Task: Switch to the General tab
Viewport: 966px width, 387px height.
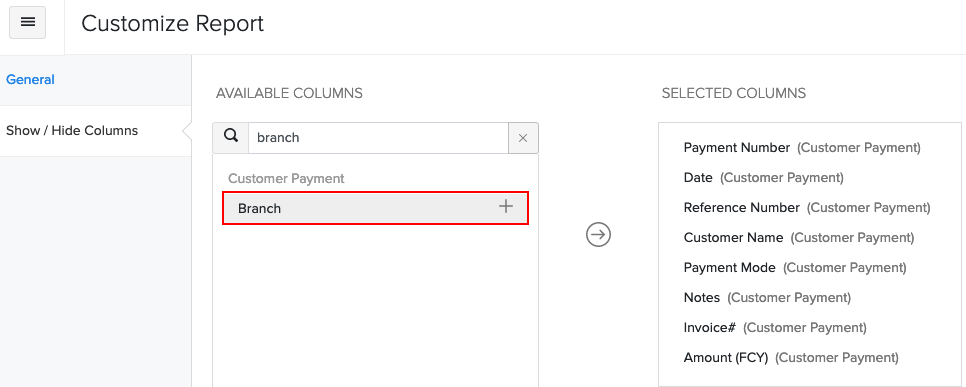Action: 30,79
